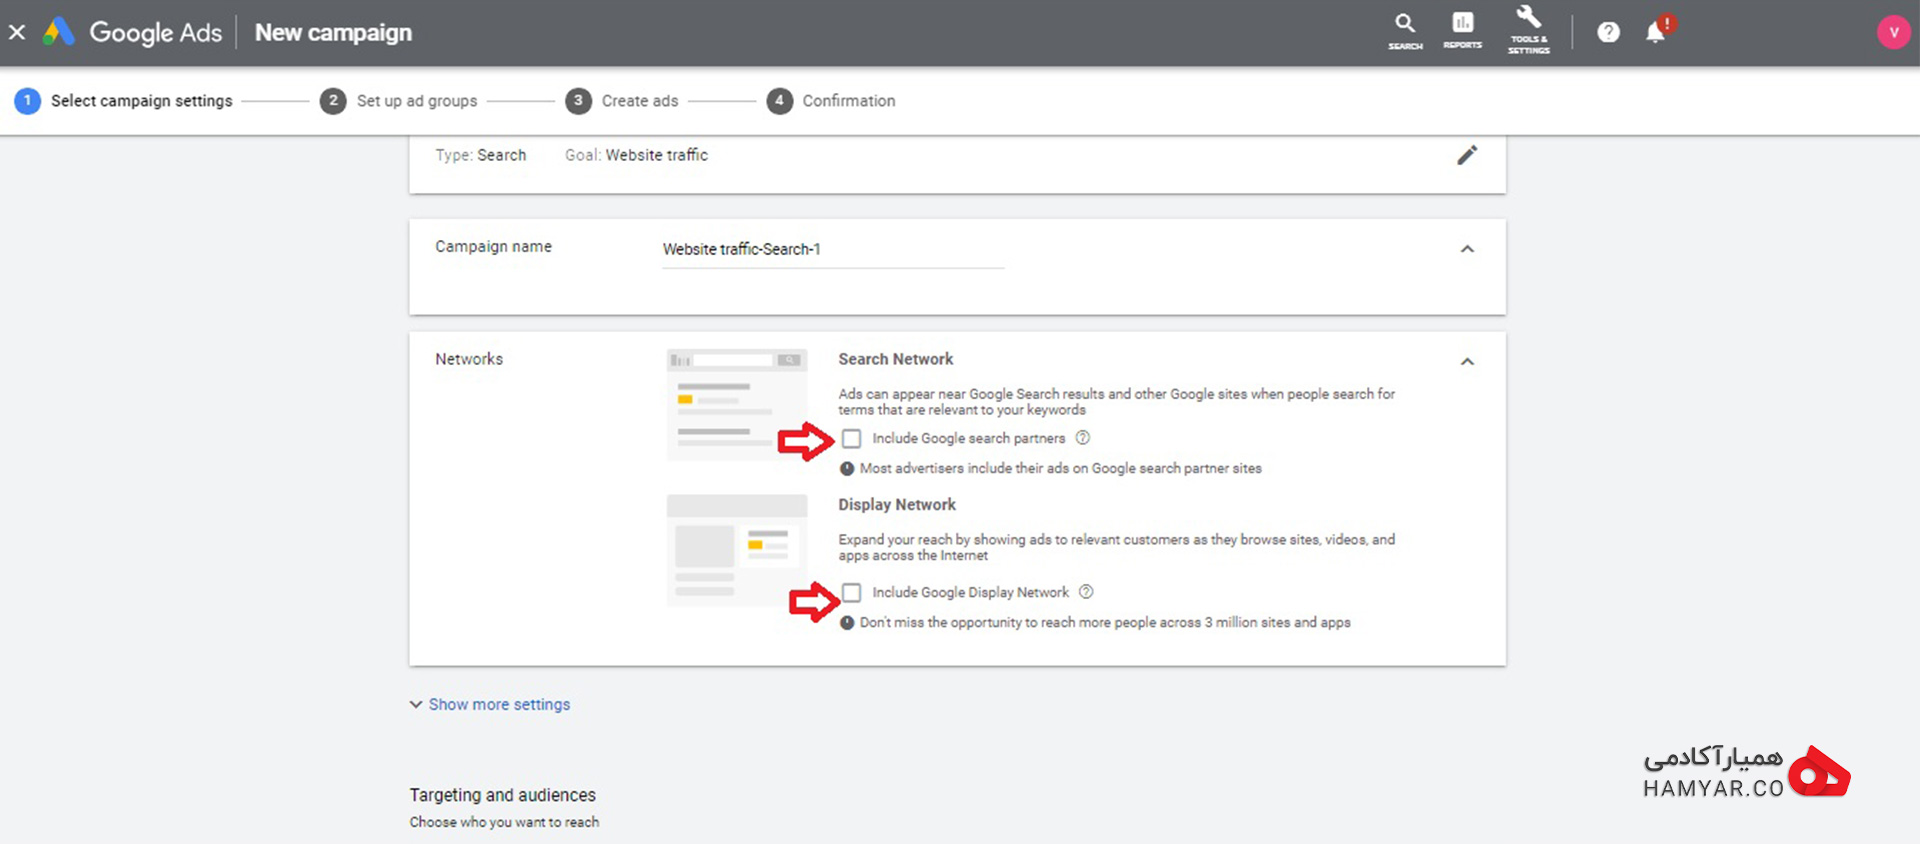
Task: Click the New campaign title
Action: coord(333,32)
